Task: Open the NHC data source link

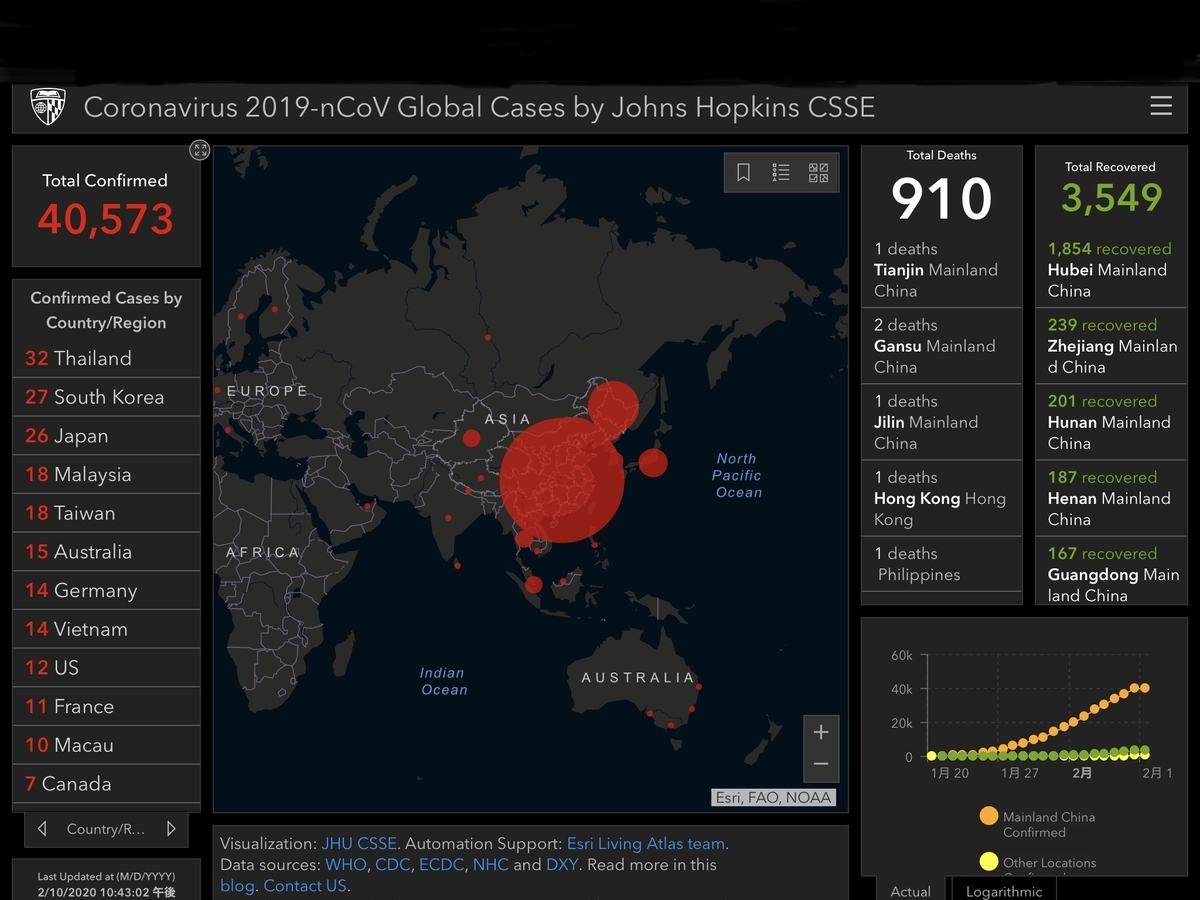Action: tap(491, 864)
